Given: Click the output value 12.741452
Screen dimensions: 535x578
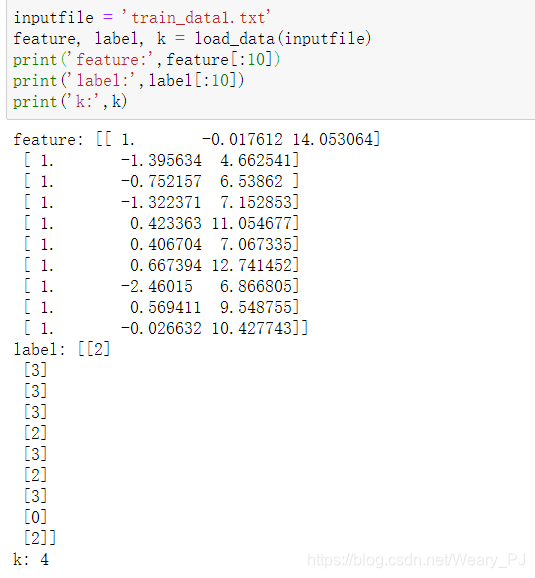Looking at the screenshot, I should 251,266.
